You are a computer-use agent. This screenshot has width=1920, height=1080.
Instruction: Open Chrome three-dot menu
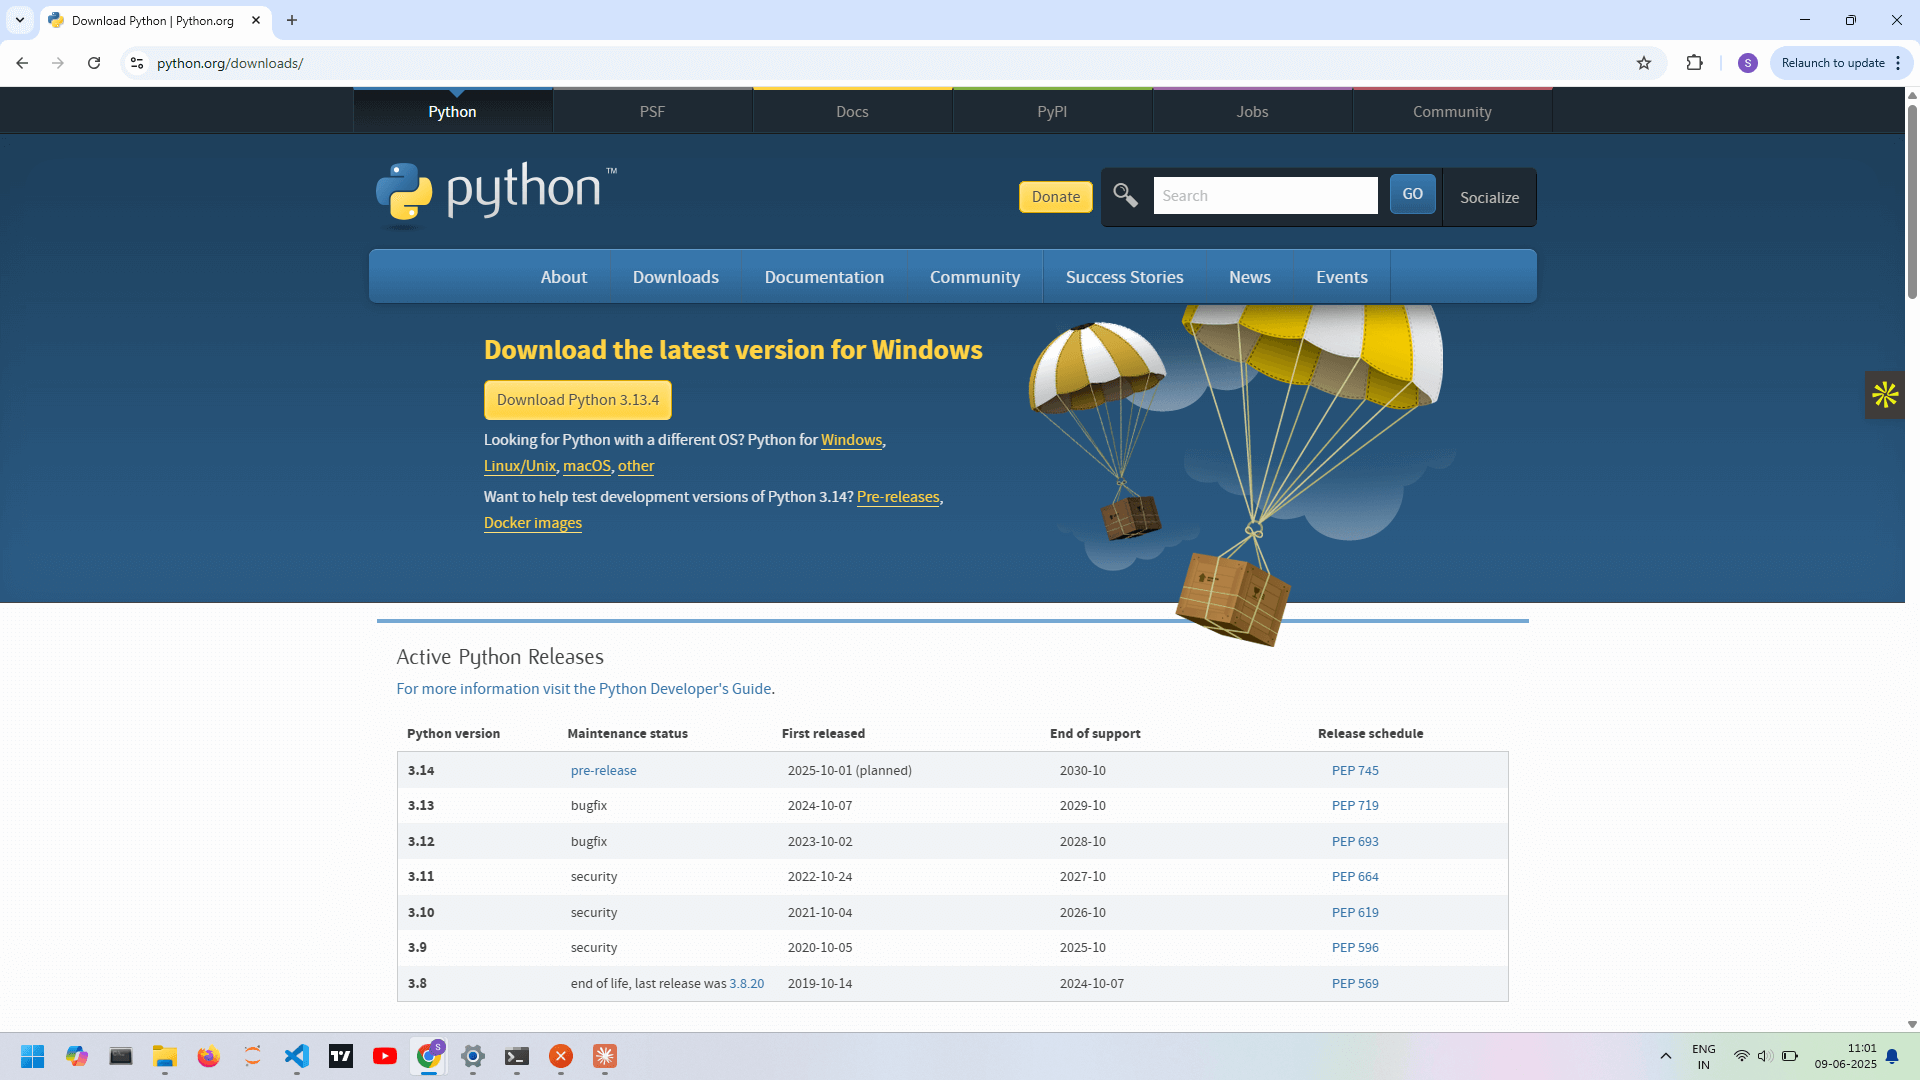coord(1898,63)
